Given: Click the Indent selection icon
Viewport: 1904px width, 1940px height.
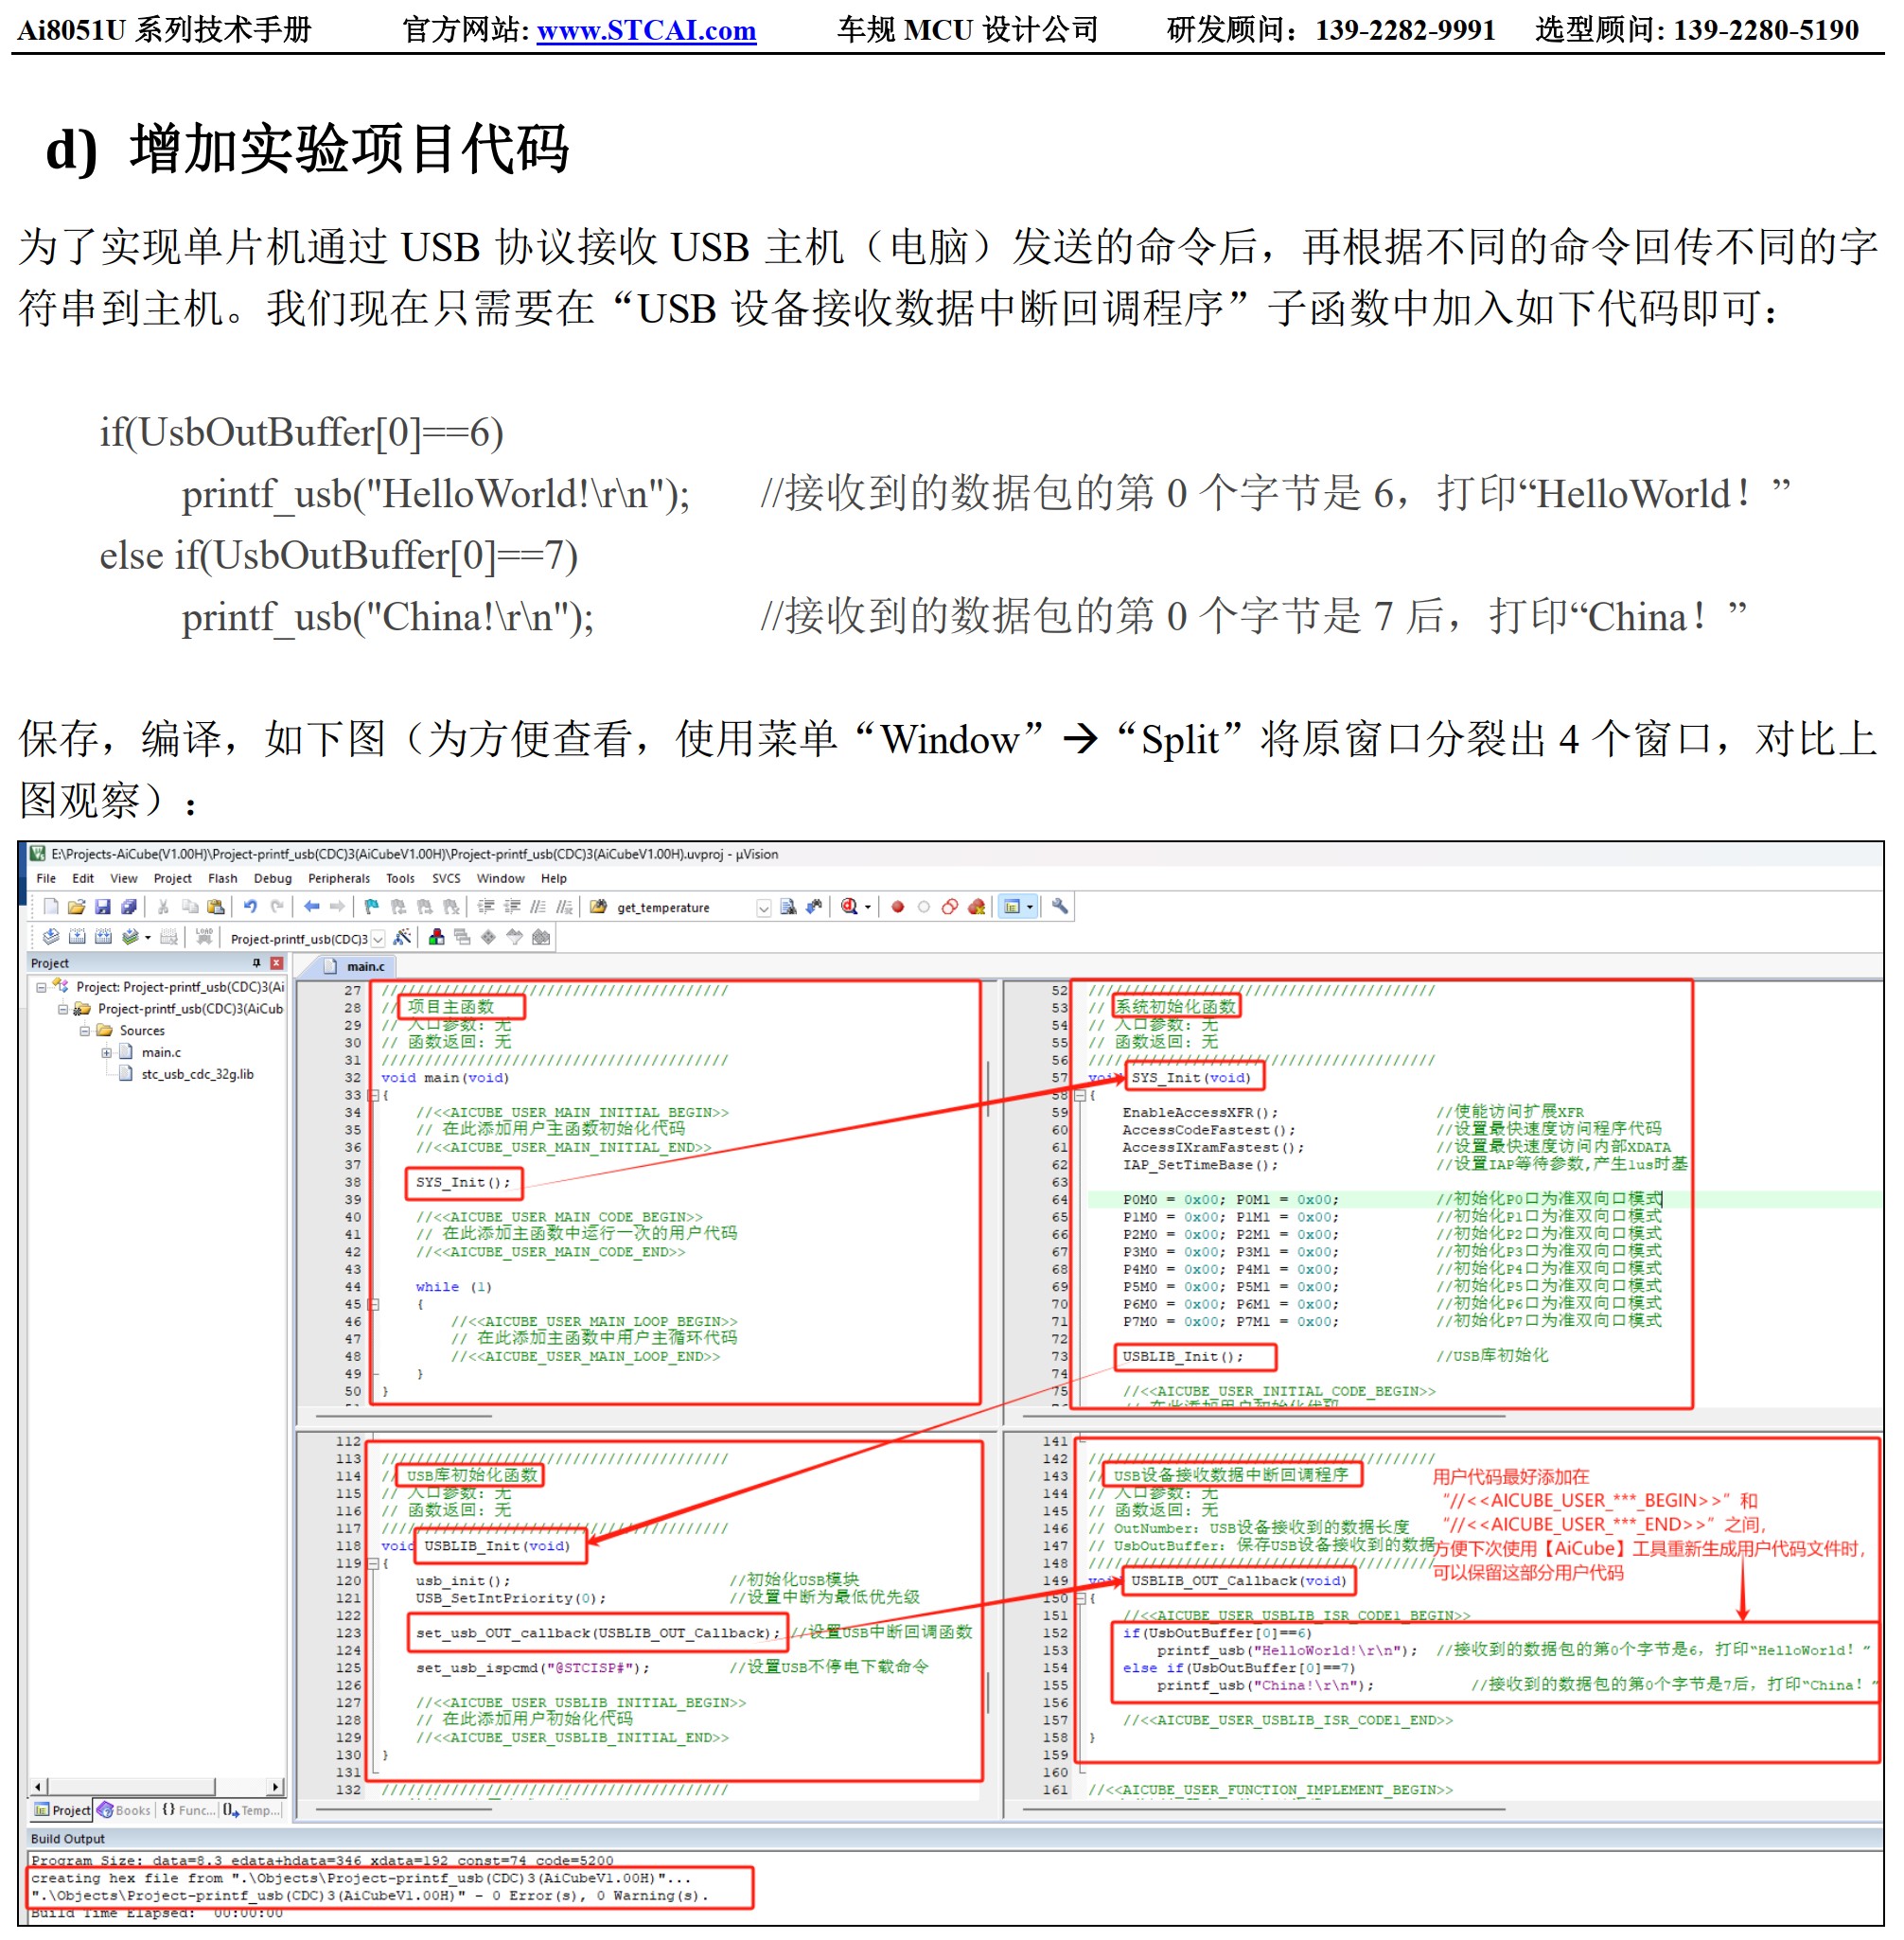Looking at the screenshot, I should pyautogui.click(x=486, y=907).
